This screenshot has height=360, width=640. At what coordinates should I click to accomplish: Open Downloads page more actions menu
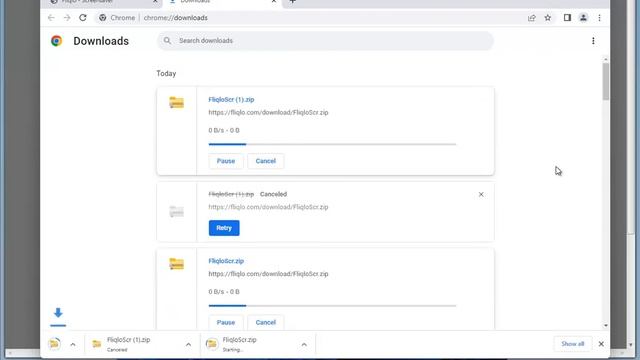click(x=593, y=41)
